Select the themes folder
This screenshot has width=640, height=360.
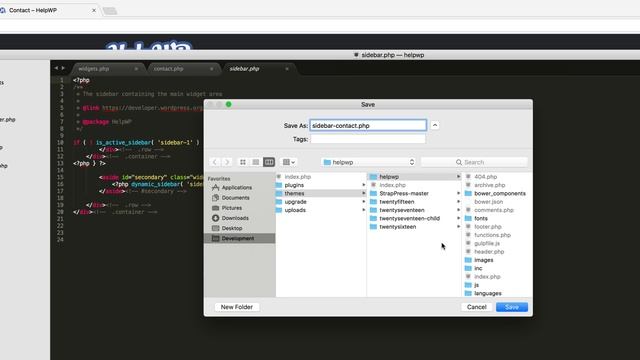pos(294,193)
